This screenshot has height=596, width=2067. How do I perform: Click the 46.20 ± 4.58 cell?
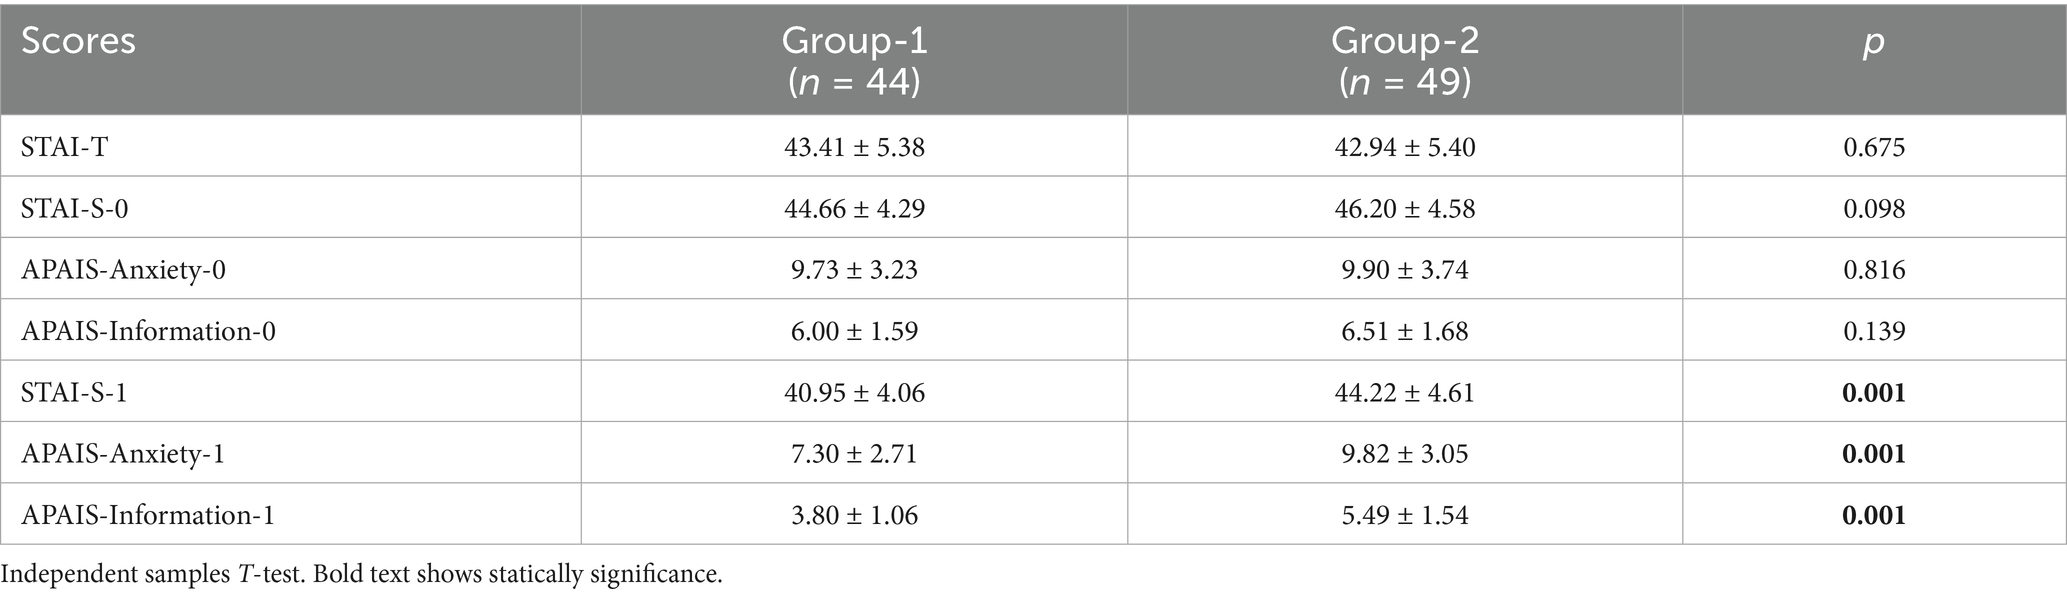point(1404,208)
